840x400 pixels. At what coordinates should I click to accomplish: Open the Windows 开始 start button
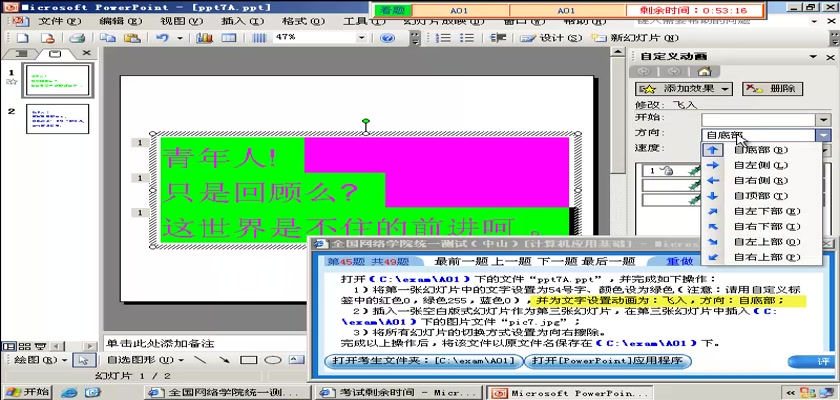[27, 392]
